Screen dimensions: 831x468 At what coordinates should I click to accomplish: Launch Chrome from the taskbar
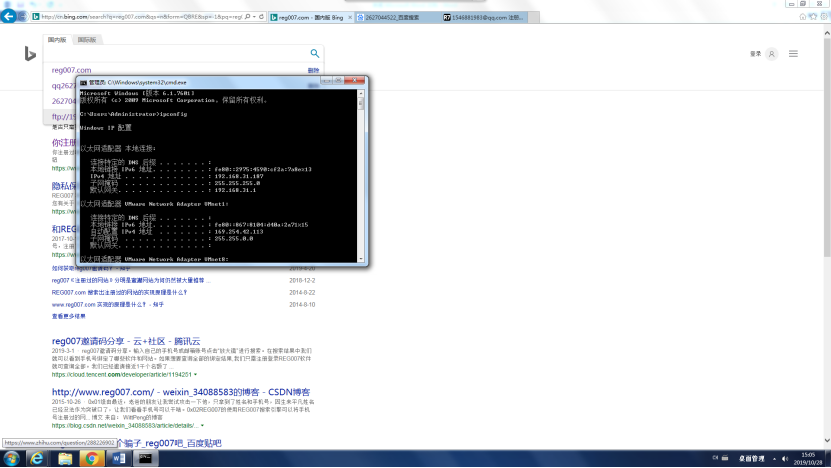pos(92,458)
